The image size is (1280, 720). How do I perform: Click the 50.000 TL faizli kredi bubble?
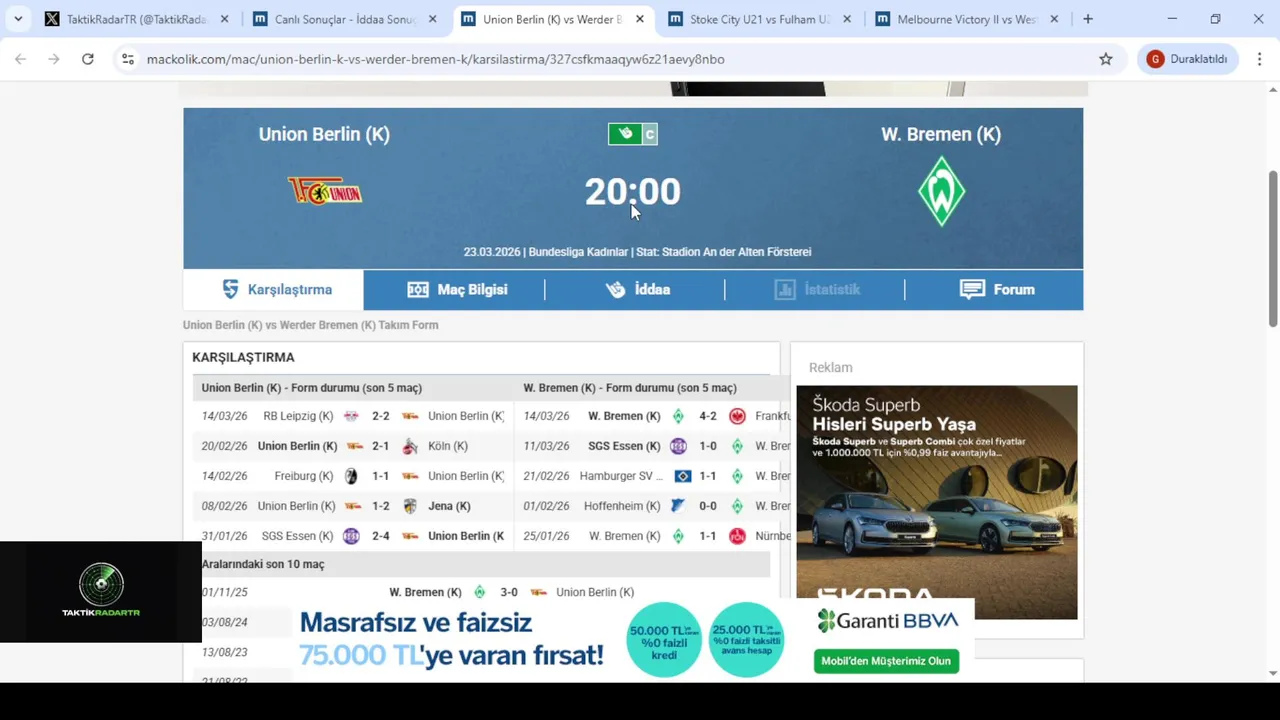coord(664,640)
